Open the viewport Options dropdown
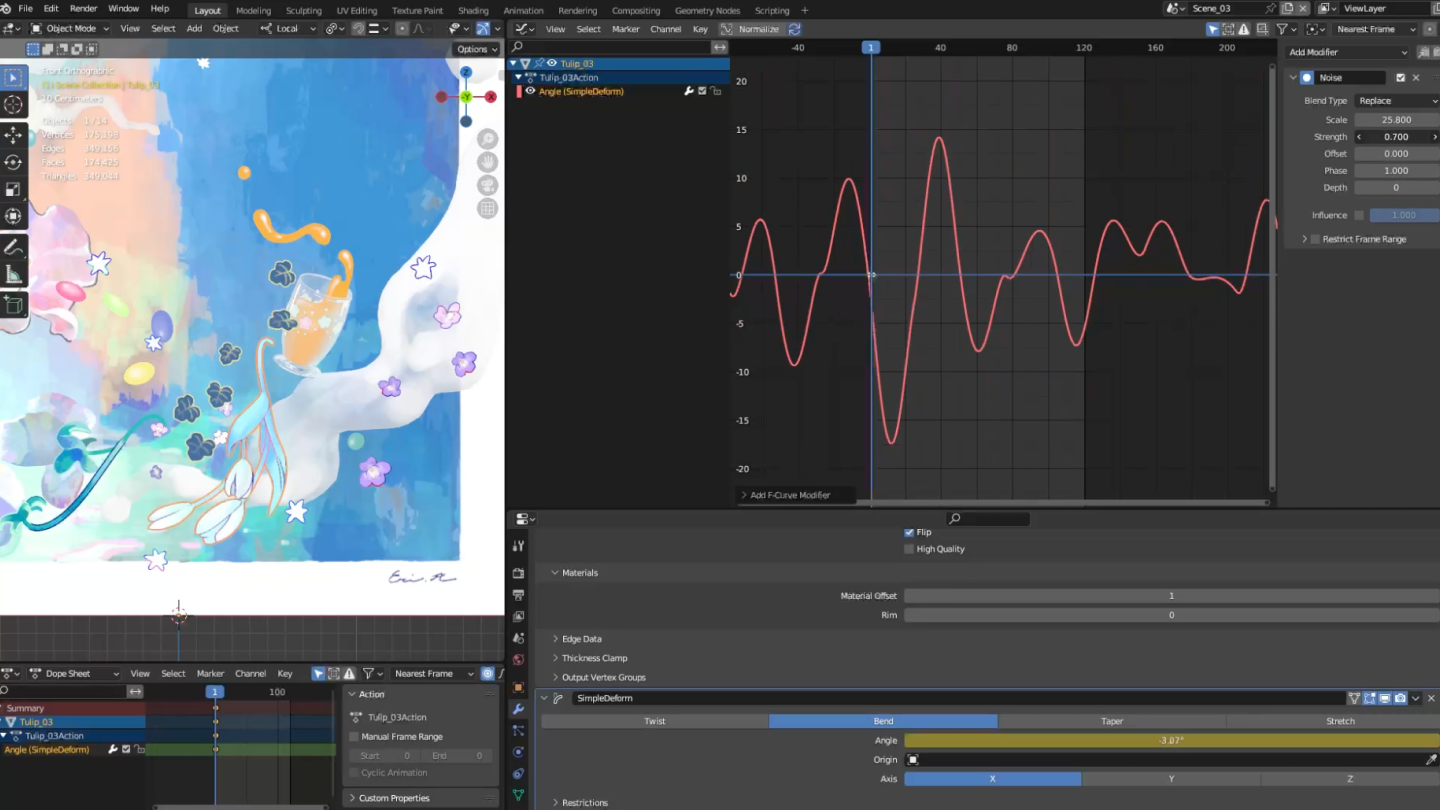 coord(476,49)
